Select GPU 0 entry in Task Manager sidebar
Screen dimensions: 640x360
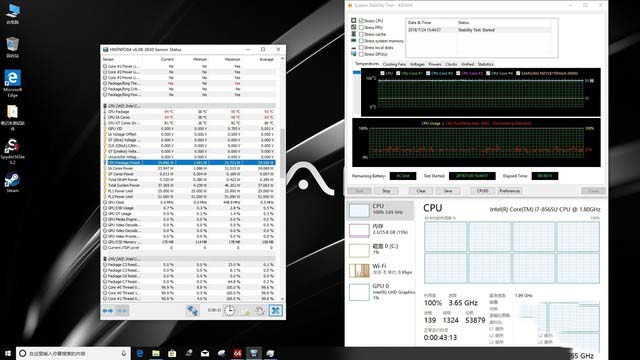380,292
